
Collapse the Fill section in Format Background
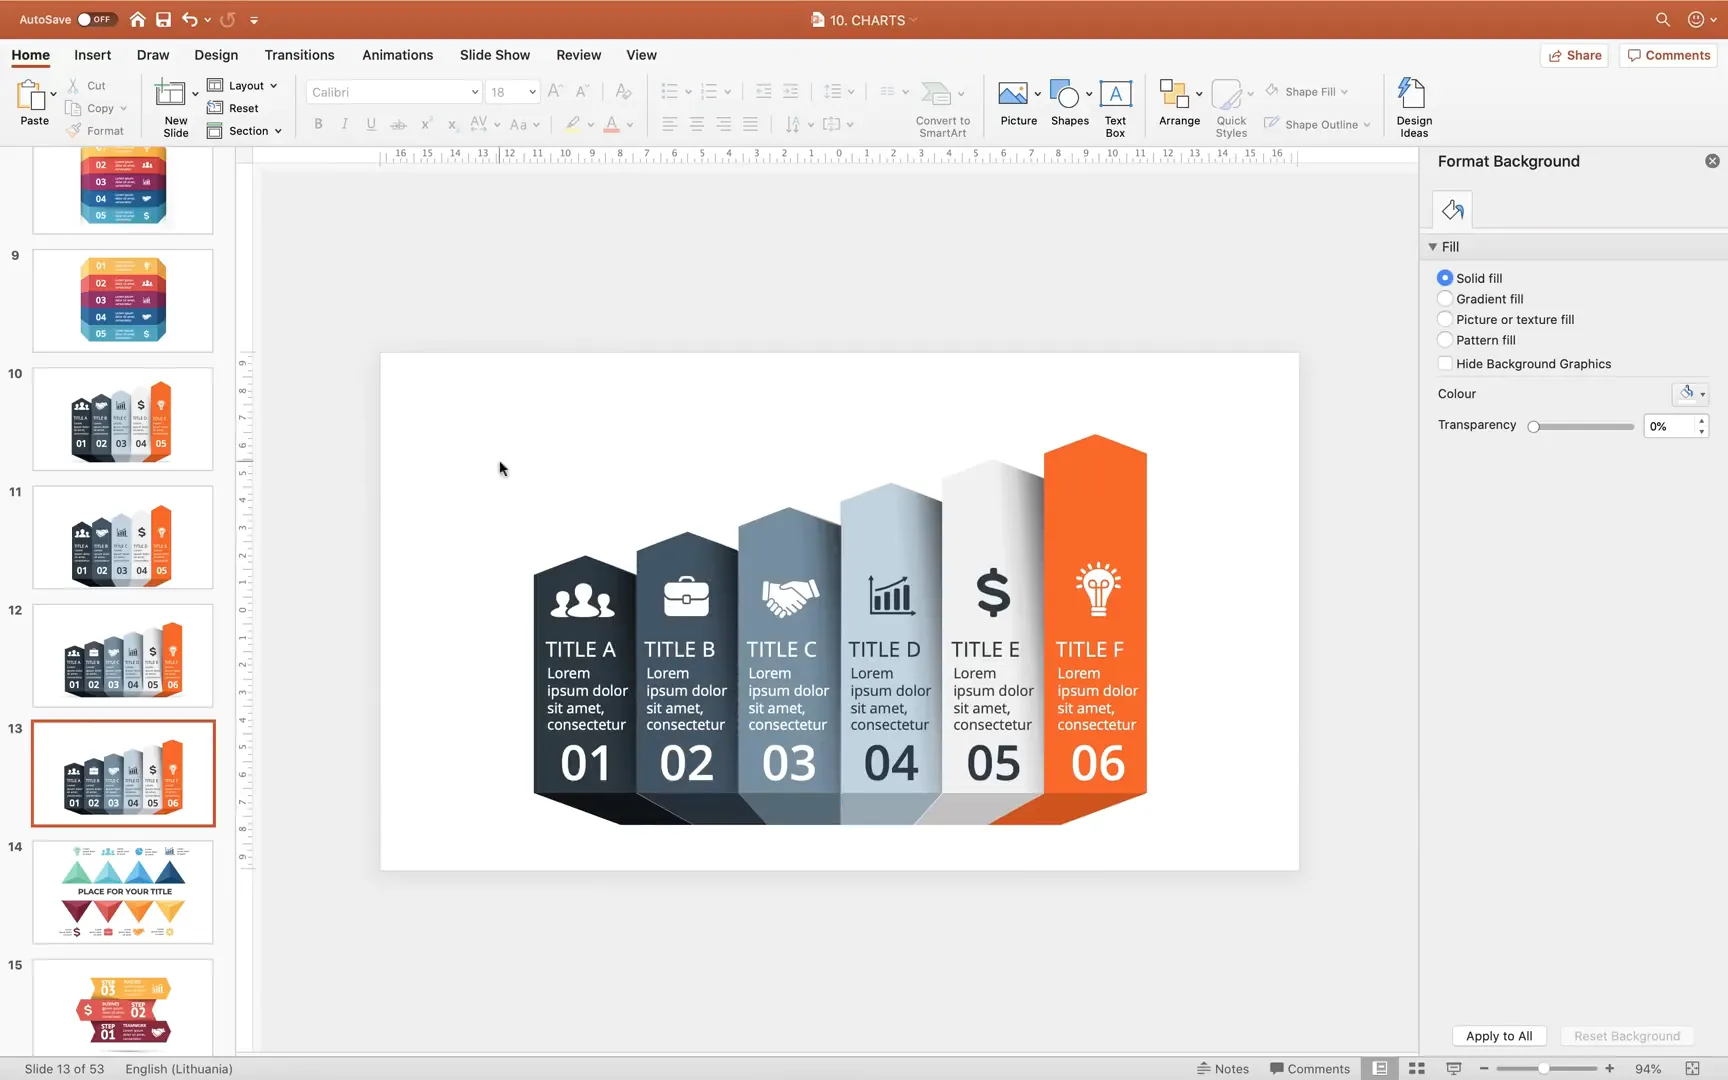(x=1433, y=246)
